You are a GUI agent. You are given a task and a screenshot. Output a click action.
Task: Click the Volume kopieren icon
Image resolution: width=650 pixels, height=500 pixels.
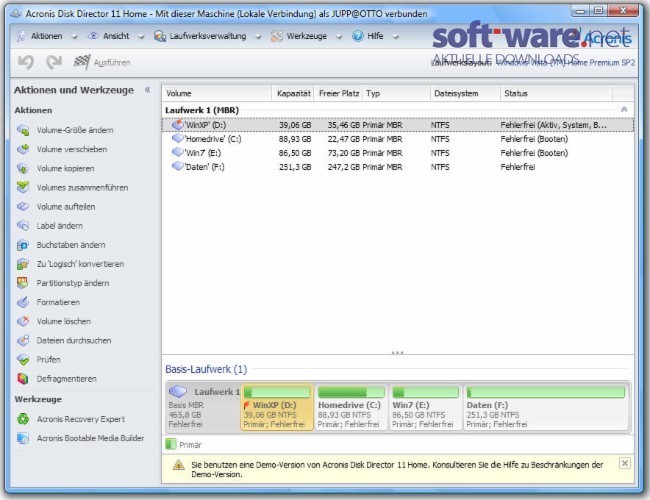tap(23, 168)
